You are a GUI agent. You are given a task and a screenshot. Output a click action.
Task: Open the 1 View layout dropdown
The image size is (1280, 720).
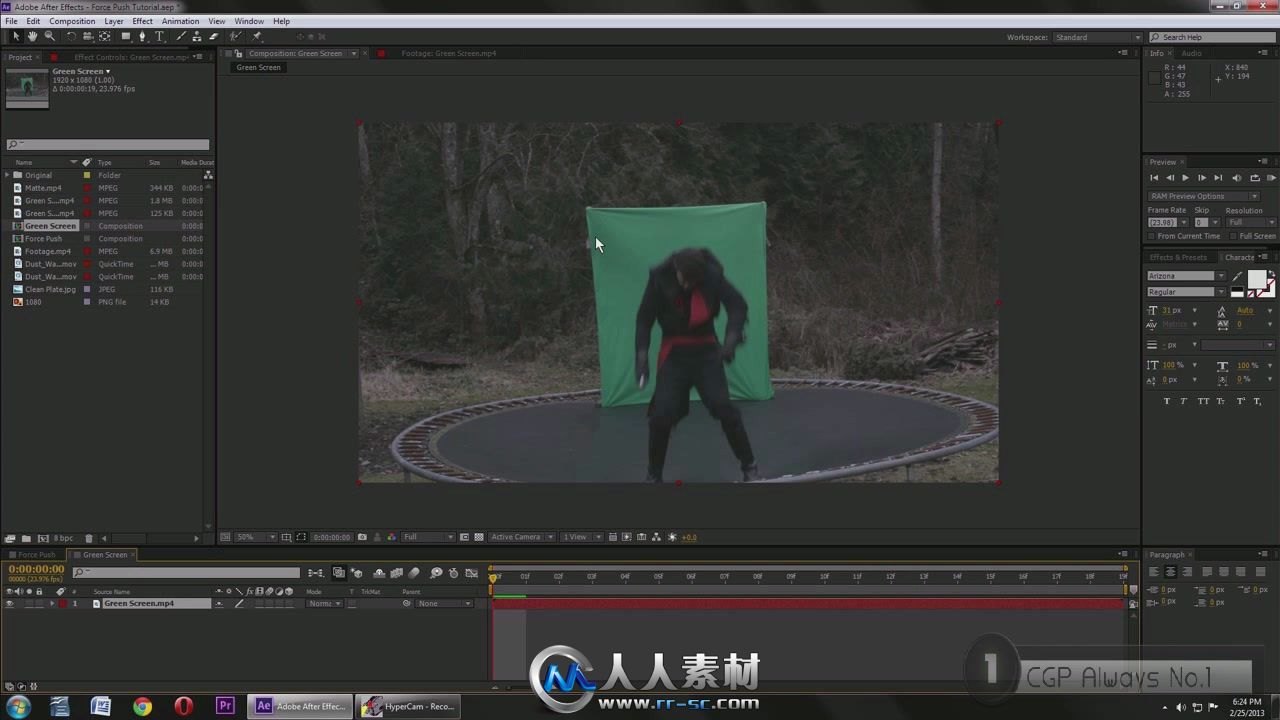point(581,537)
